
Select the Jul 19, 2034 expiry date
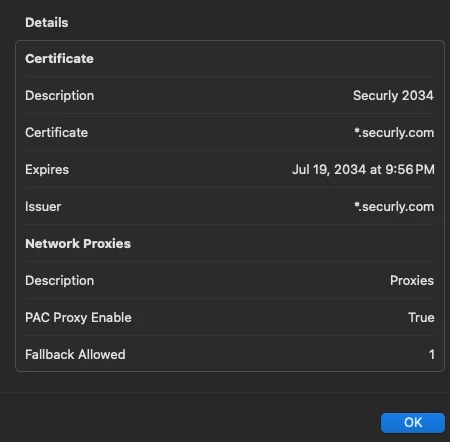[x=329, y=170]
